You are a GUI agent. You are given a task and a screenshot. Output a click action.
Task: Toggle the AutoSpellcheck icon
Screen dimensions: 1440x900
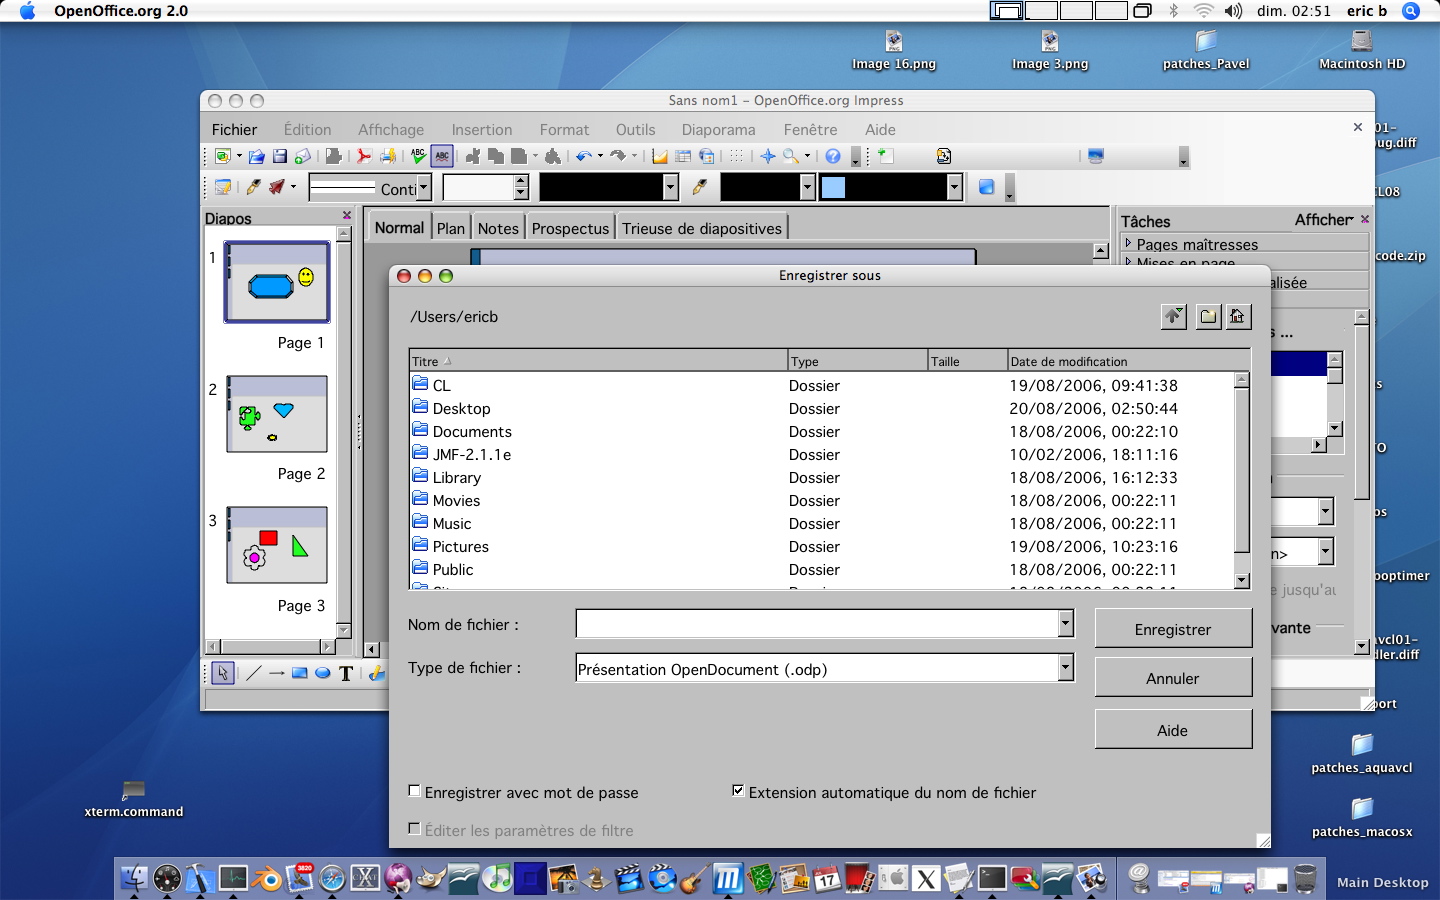pyautogui.click(x=442, y=156)
